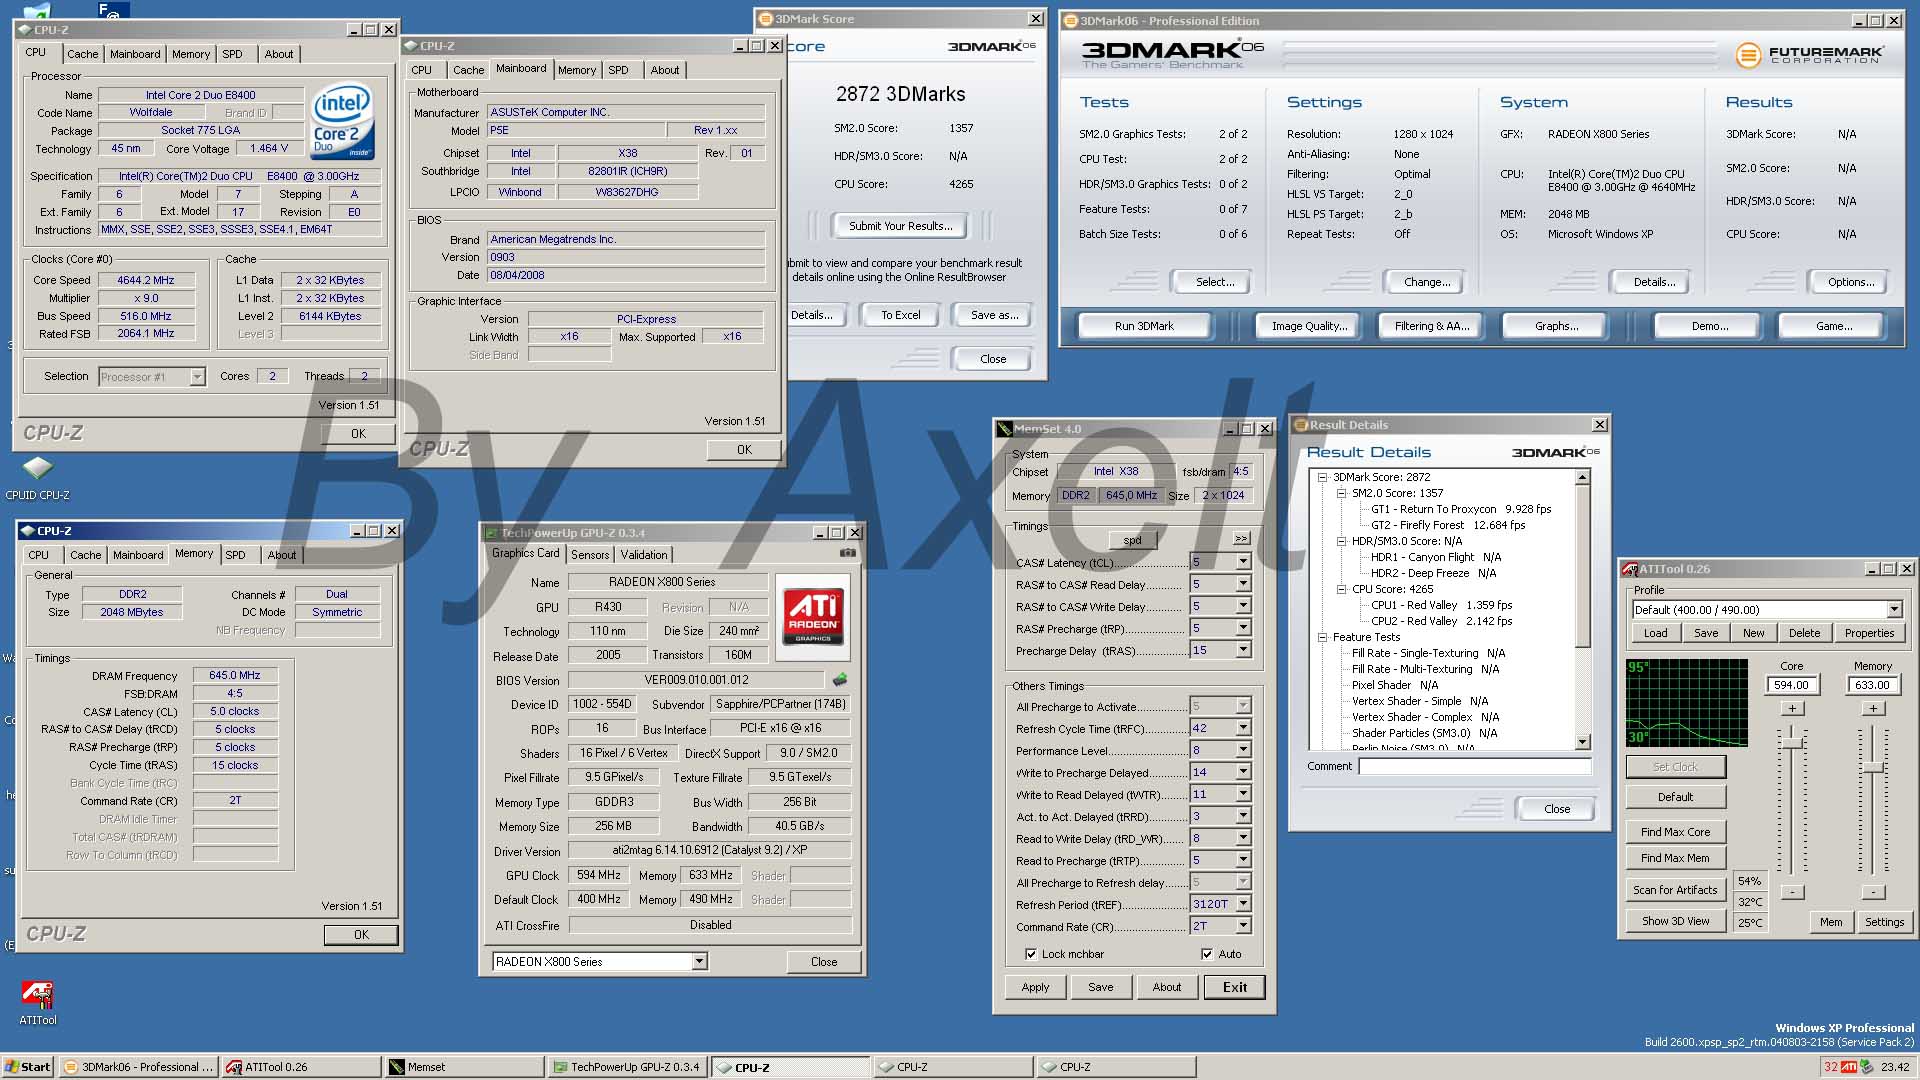Decrease Core clock with ATITool minus button
The height and width of the screenshot is (1080, 1920).
click(x=1792, y=892)
